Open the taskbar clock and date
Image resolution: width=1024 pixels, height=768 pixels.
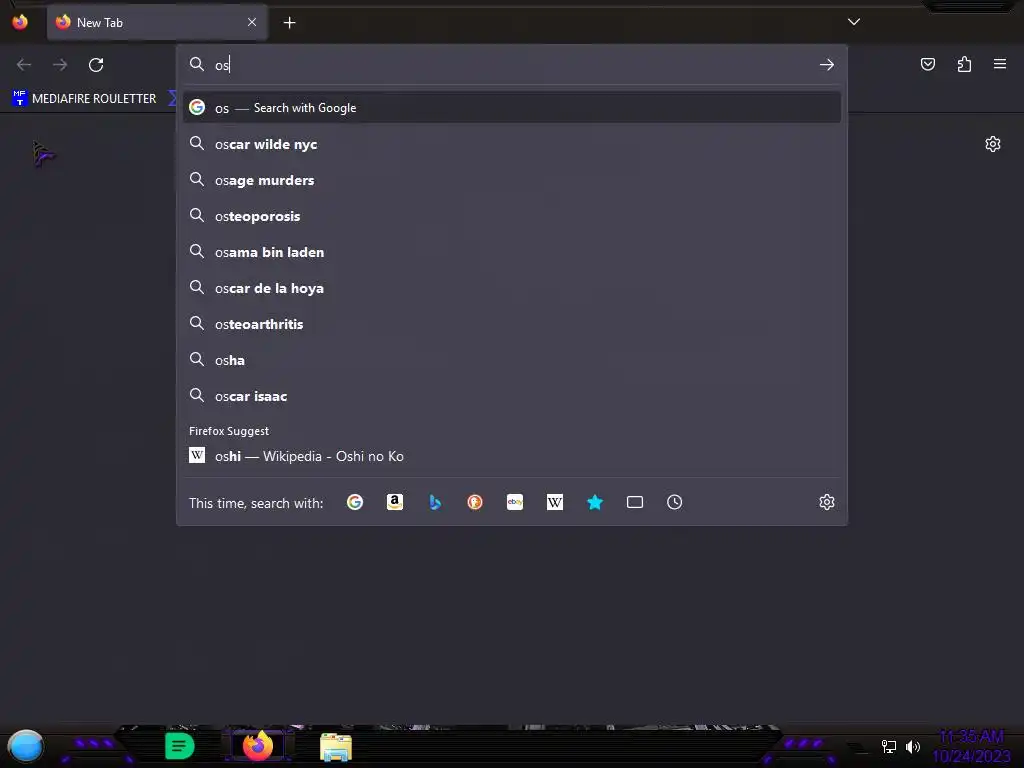pyautogui.click(x=971, y=746)
